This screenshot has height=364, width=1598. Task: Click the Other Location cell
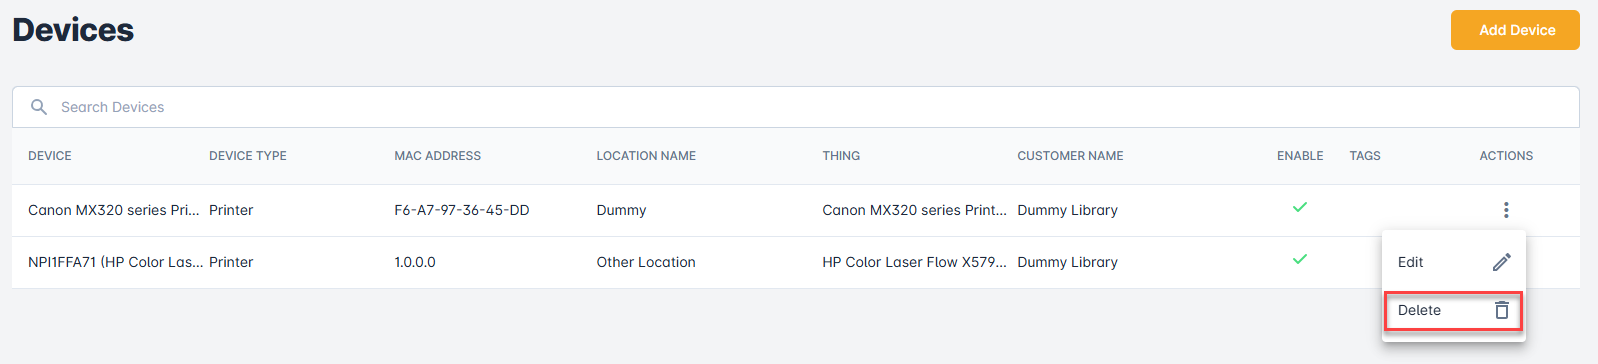[x=646, y=262]
